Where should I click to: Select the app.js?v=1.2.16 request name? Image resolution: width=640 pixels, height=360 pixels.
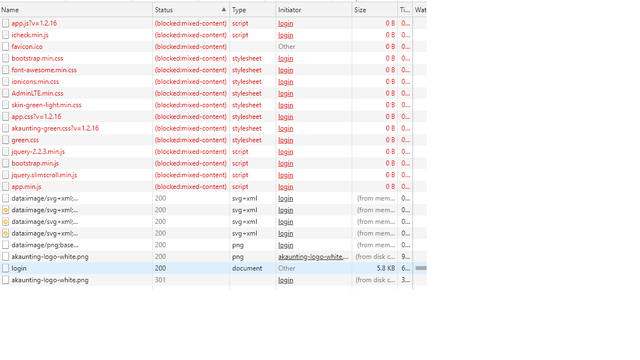(x=34, y=23)
